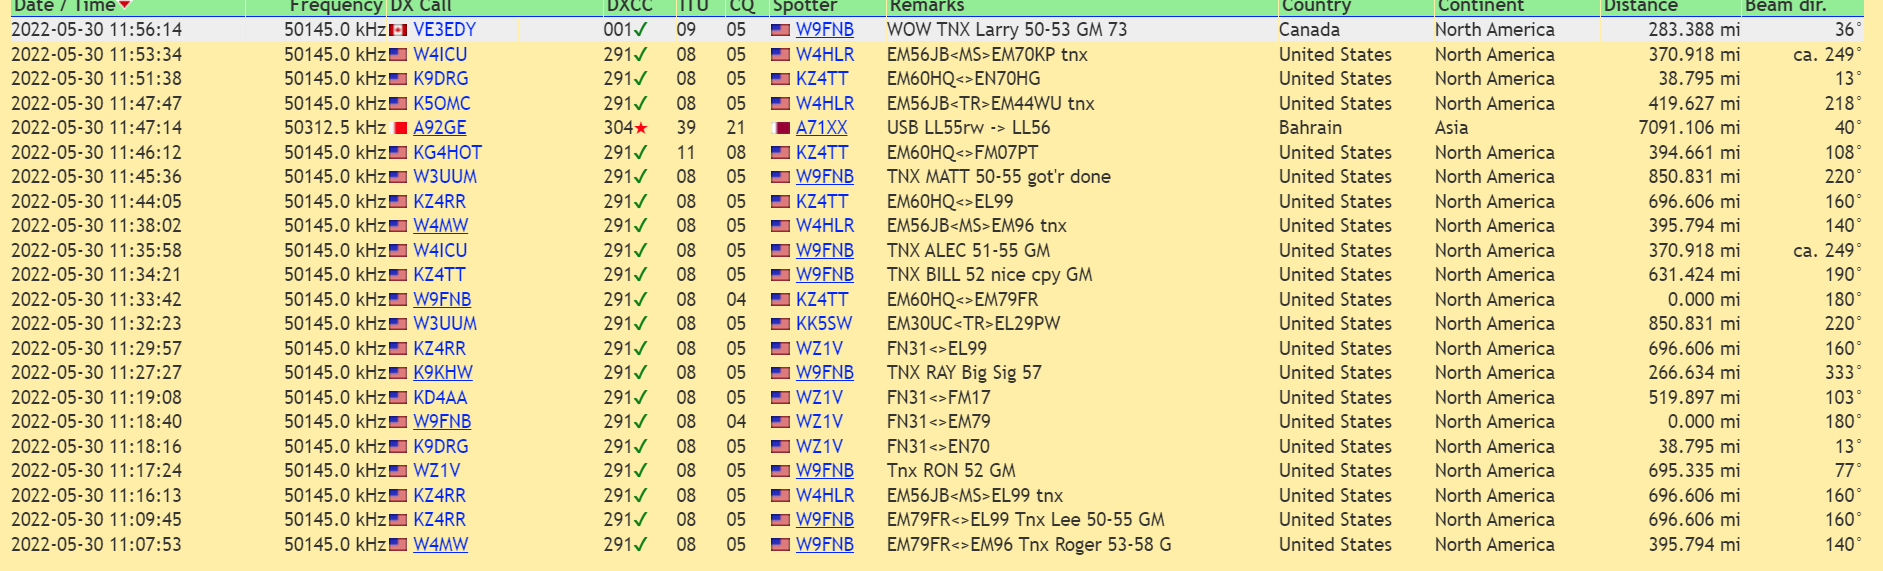Image resolution: width=1883 pixels, height=571 pixels.
Task: Sort the table by Frequency column header
Action: pos(335,6)
